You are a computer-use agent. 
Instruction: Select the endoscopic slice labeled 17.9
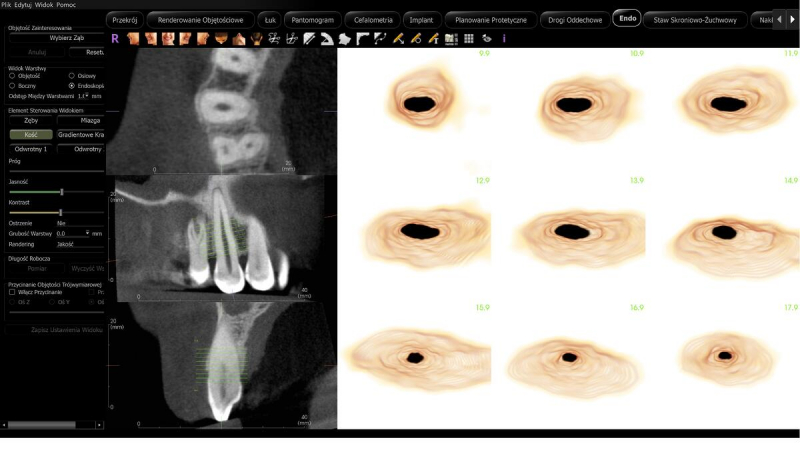click(722, 366)
